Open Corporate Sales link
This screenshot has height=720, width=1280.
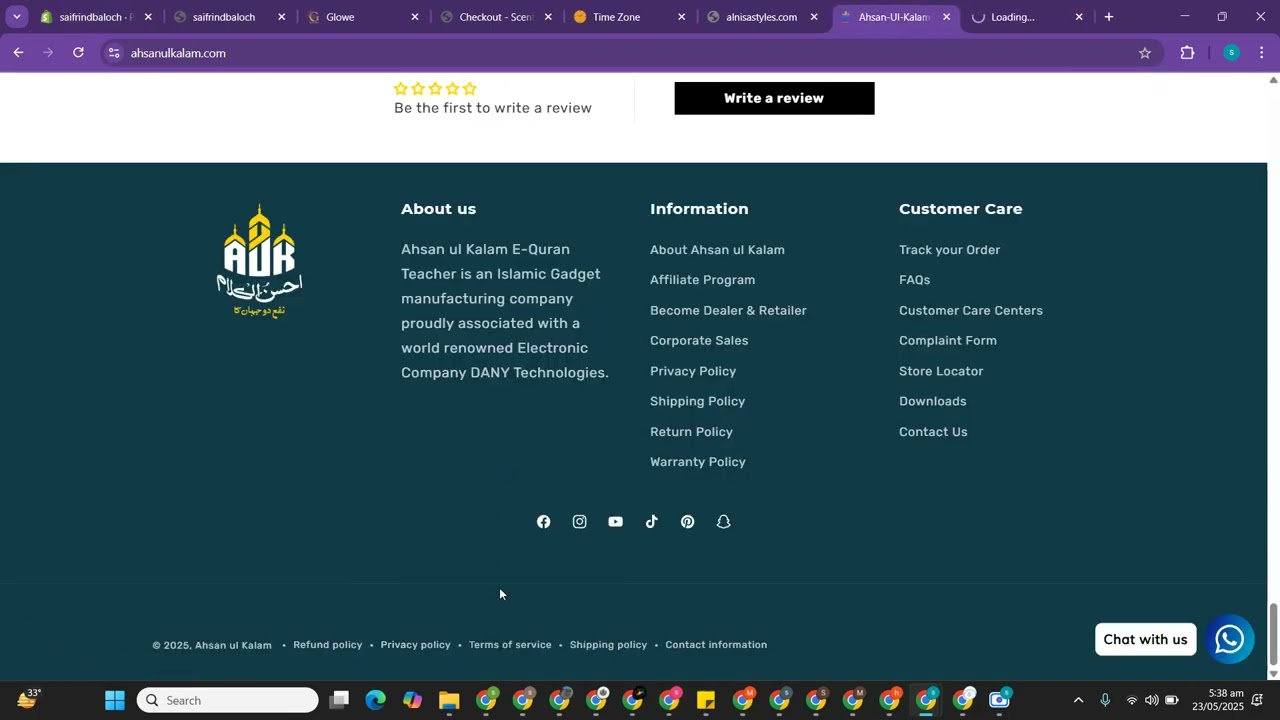tap(699, 341)
